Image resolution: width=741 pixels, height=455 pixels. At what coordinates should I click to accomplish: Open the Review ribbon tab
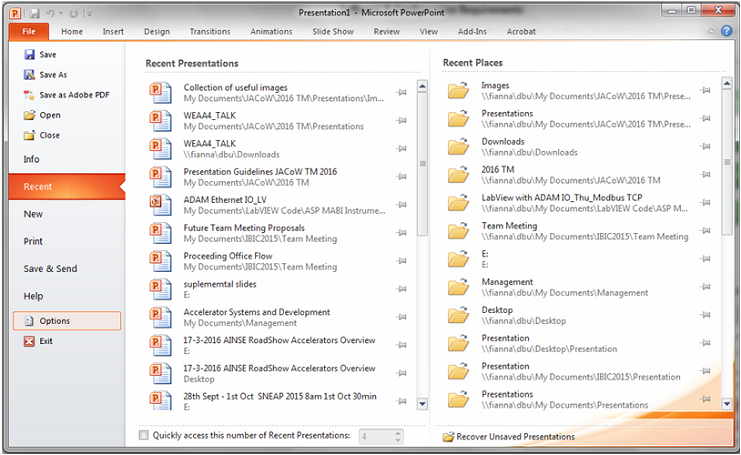(387, 32)
